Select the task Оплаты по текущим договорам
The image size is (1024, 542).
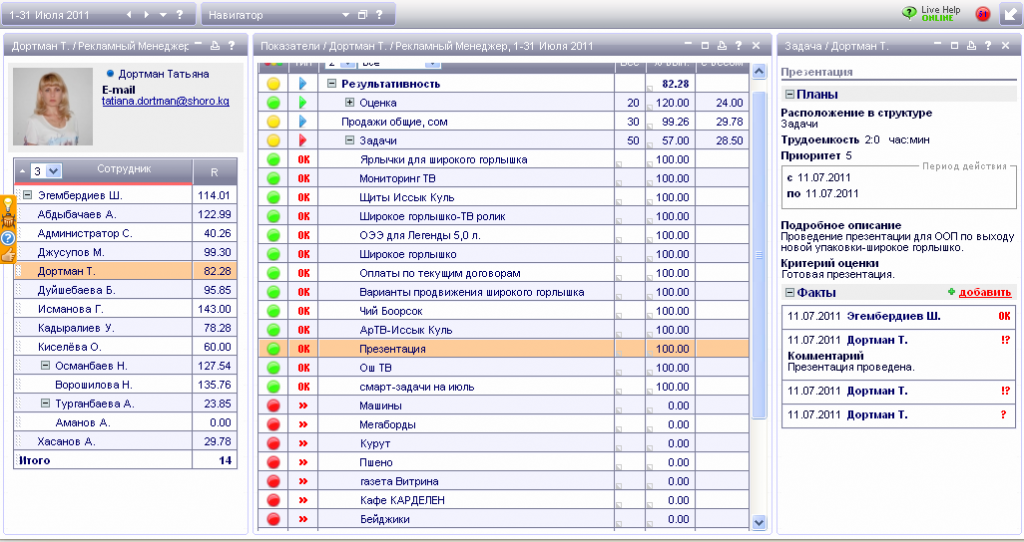point(440,273)
